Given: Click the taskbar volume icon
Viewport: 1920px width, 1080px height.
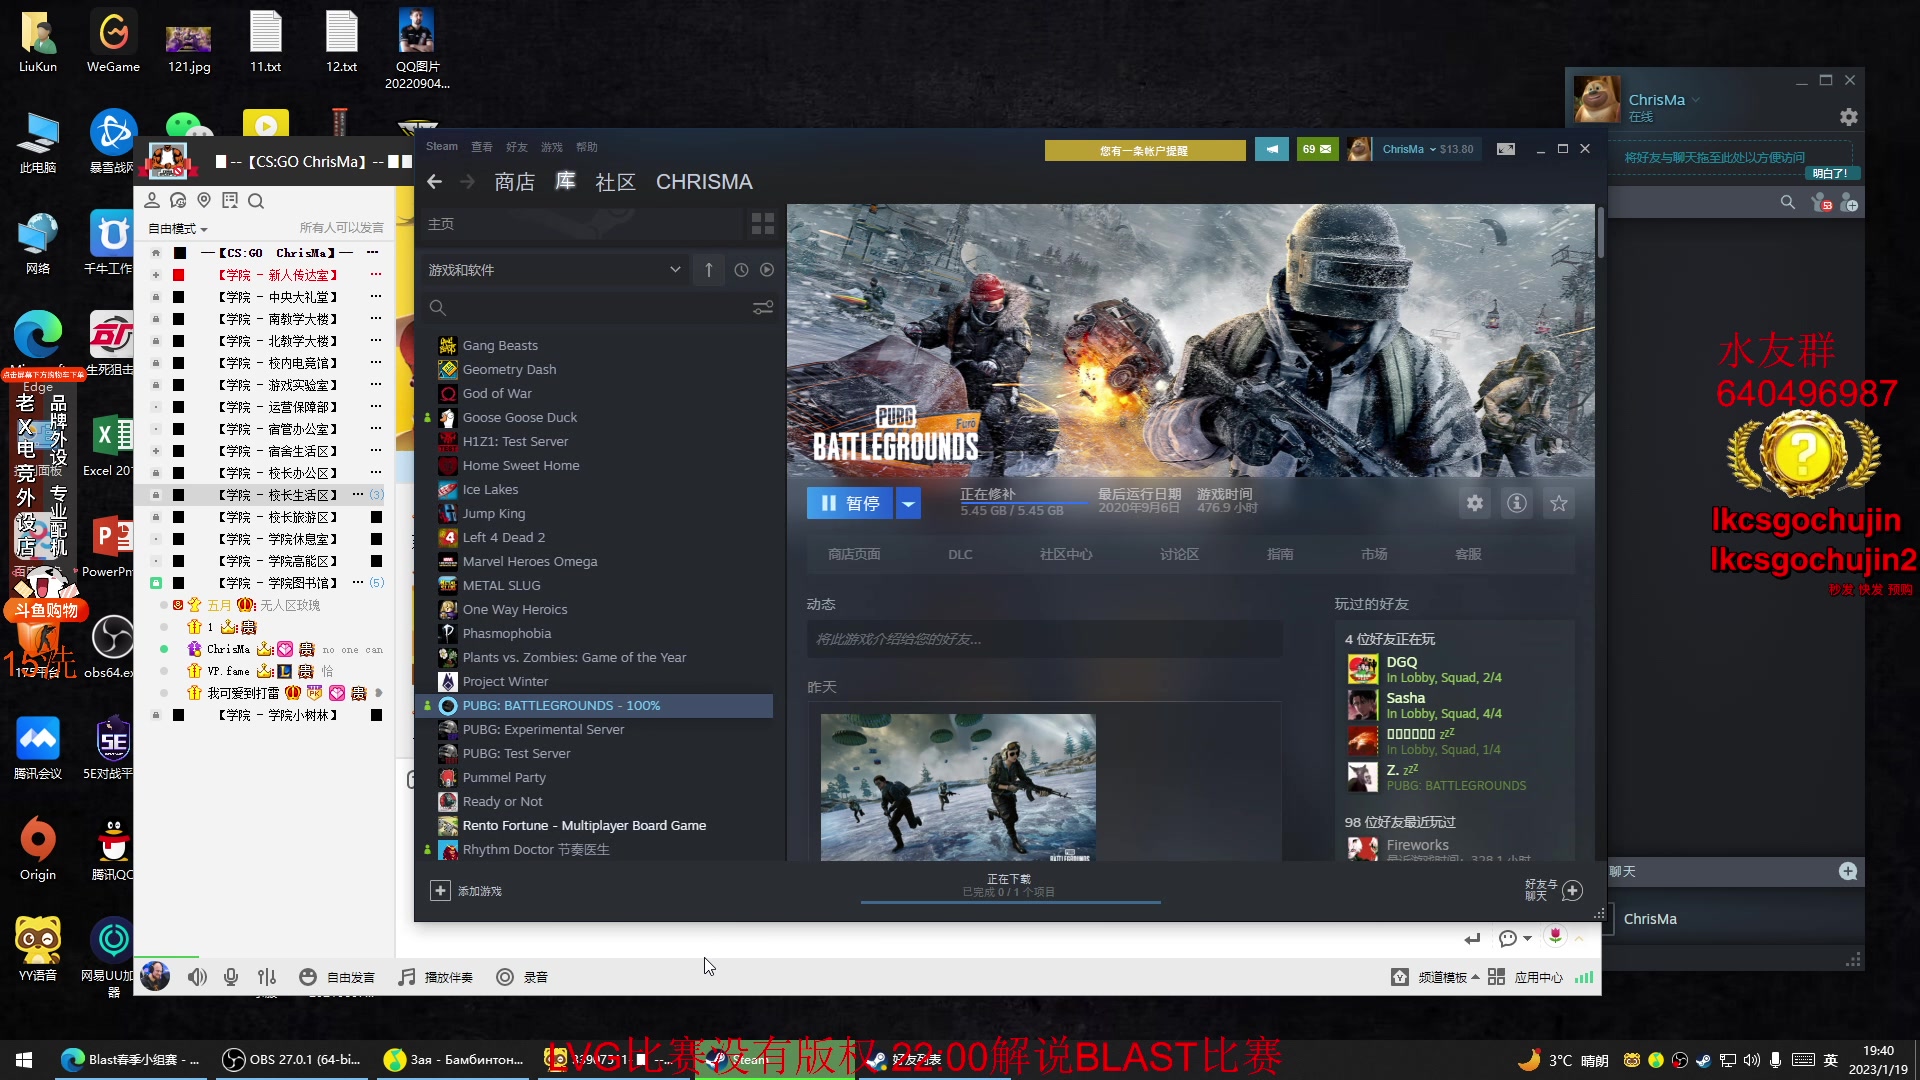Looking at the screenshot, I should pos(1751,1060).
